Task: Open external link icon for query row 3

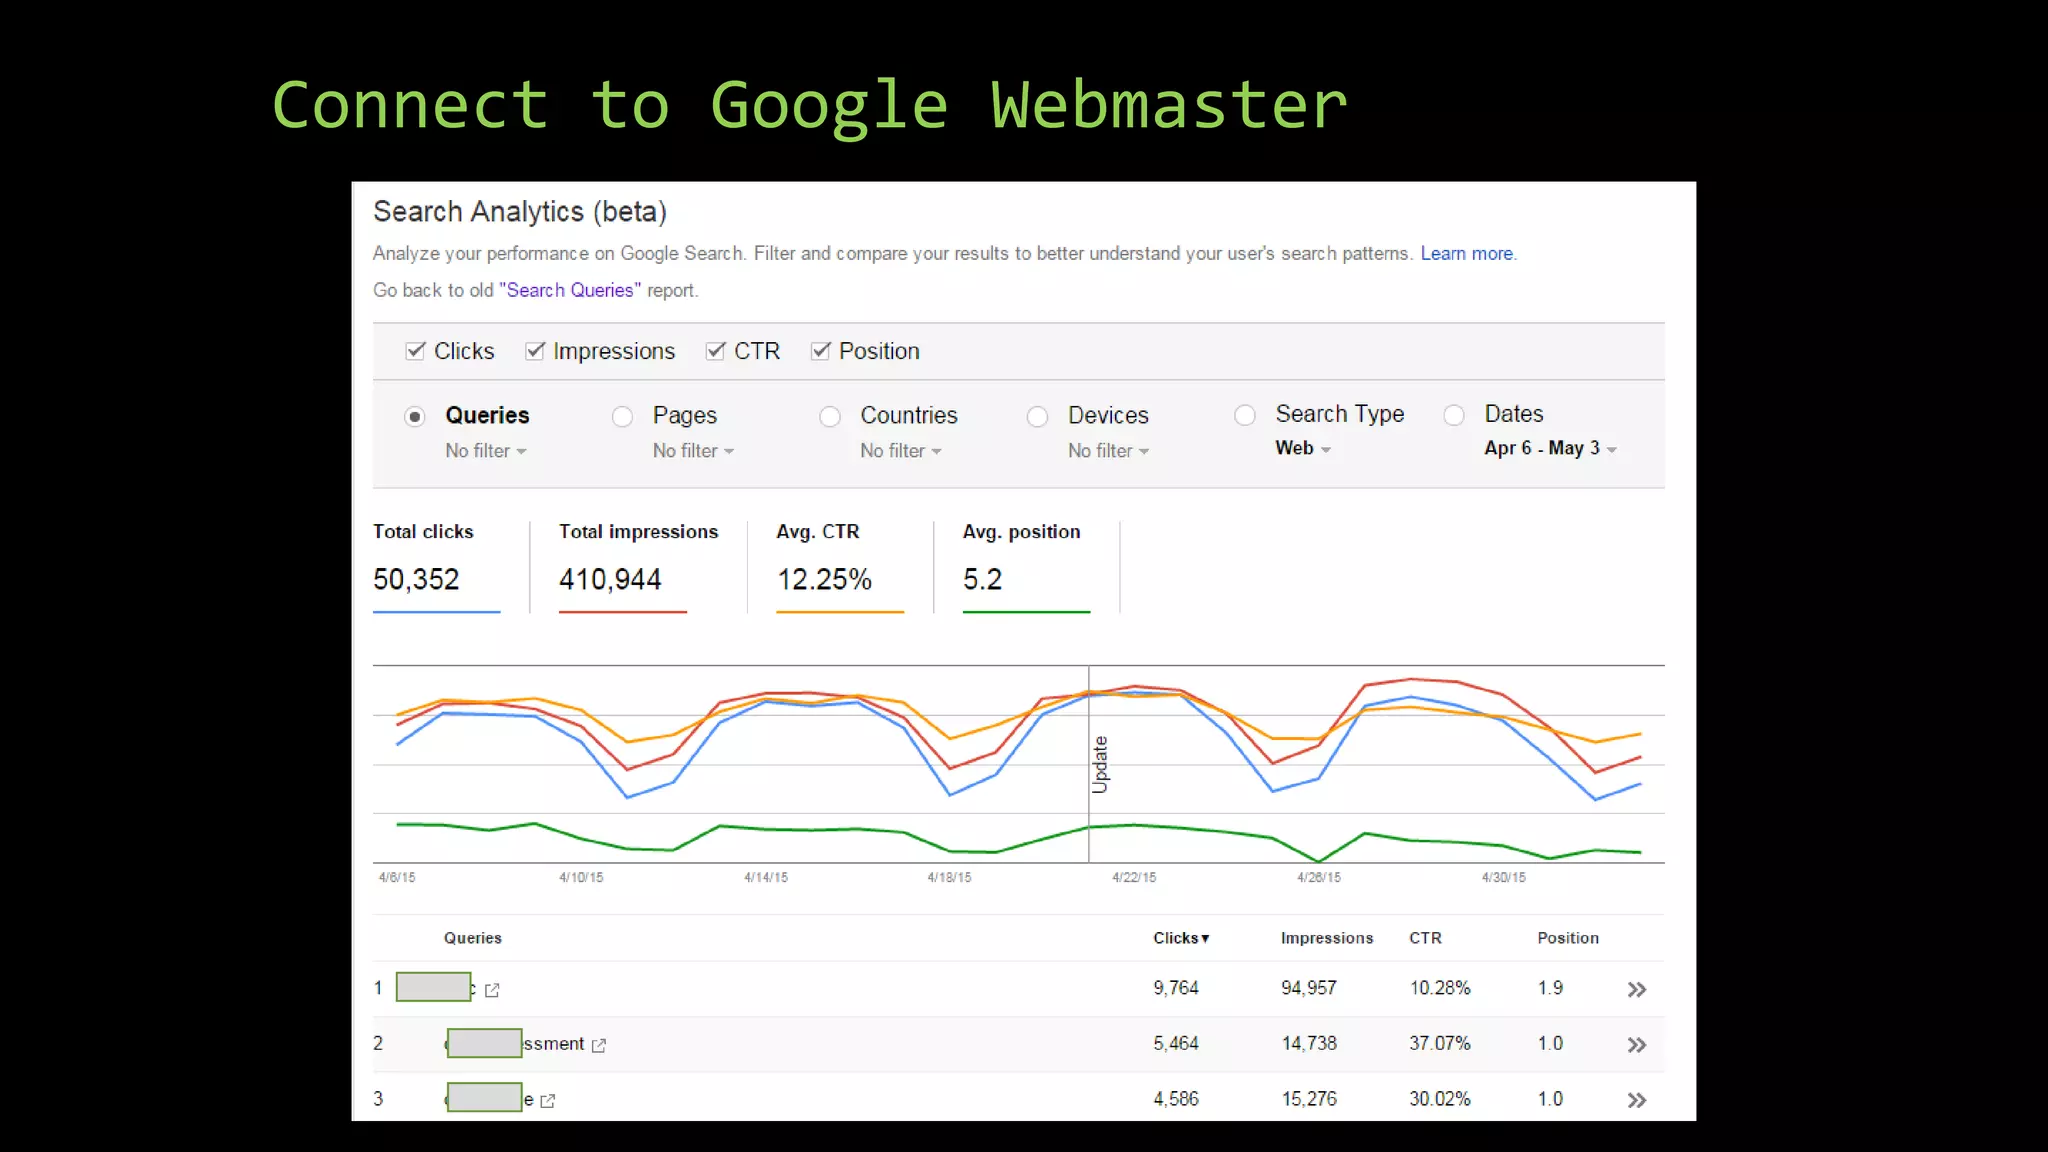Action: tap(547, 1101)
